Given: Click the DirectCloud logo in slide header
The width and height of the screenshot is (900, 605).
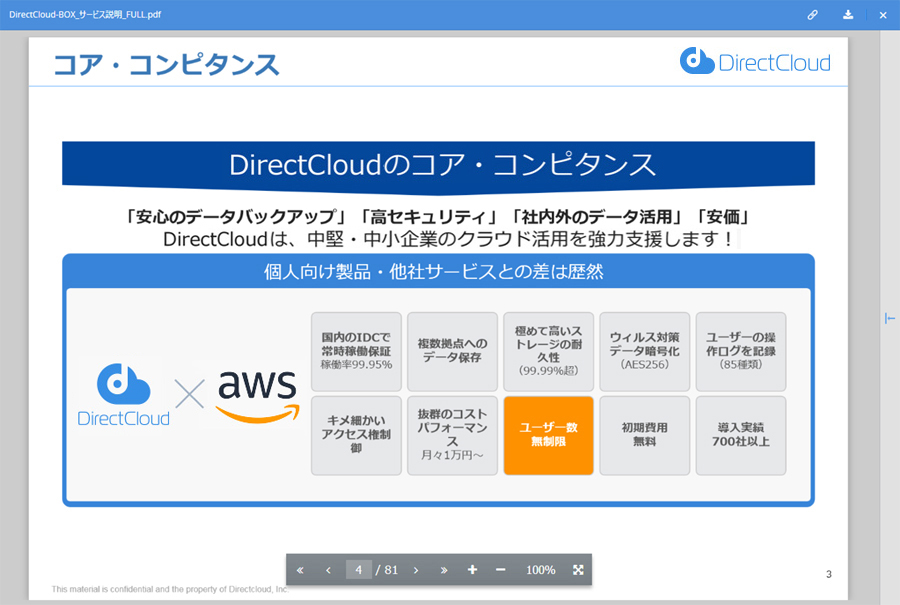Looking at the screenshot, I should coord(755,62).
